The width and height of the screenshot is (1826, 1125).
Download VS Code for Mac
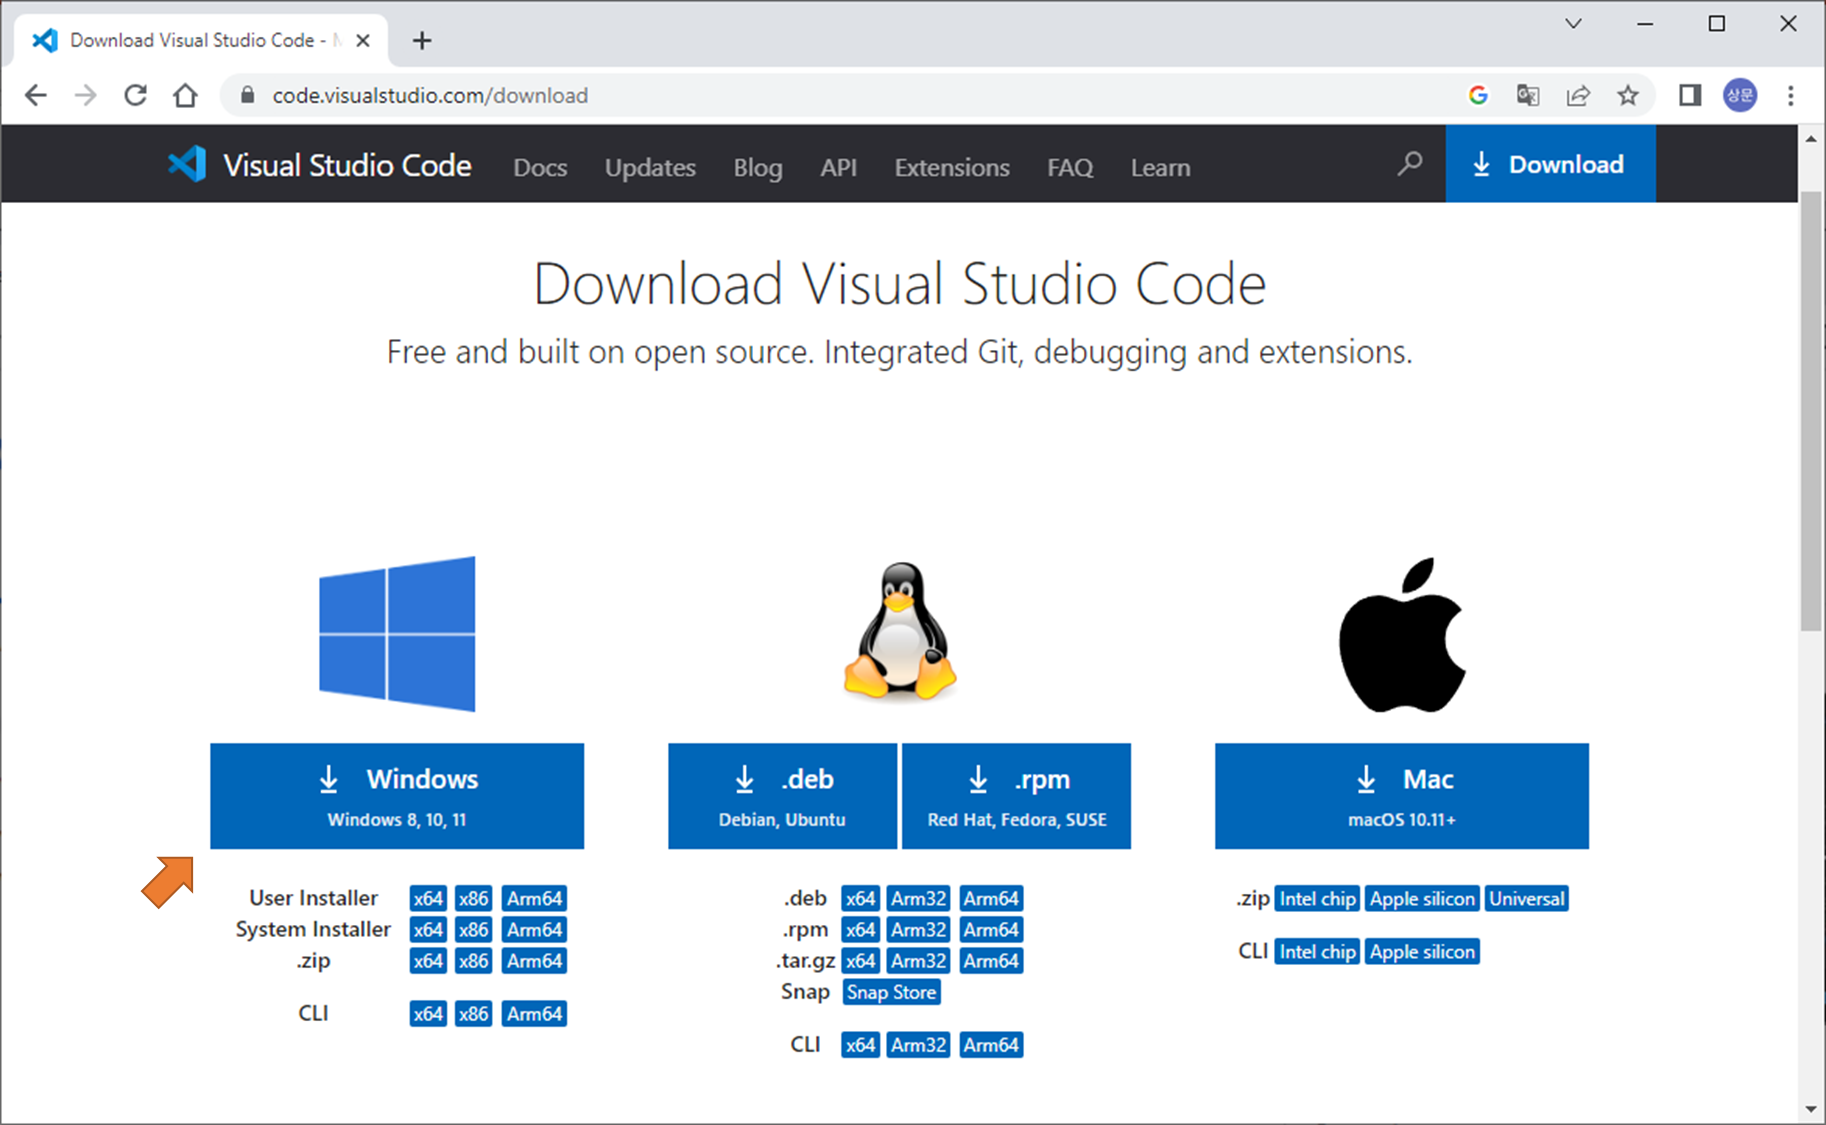tap(1402, 796)
